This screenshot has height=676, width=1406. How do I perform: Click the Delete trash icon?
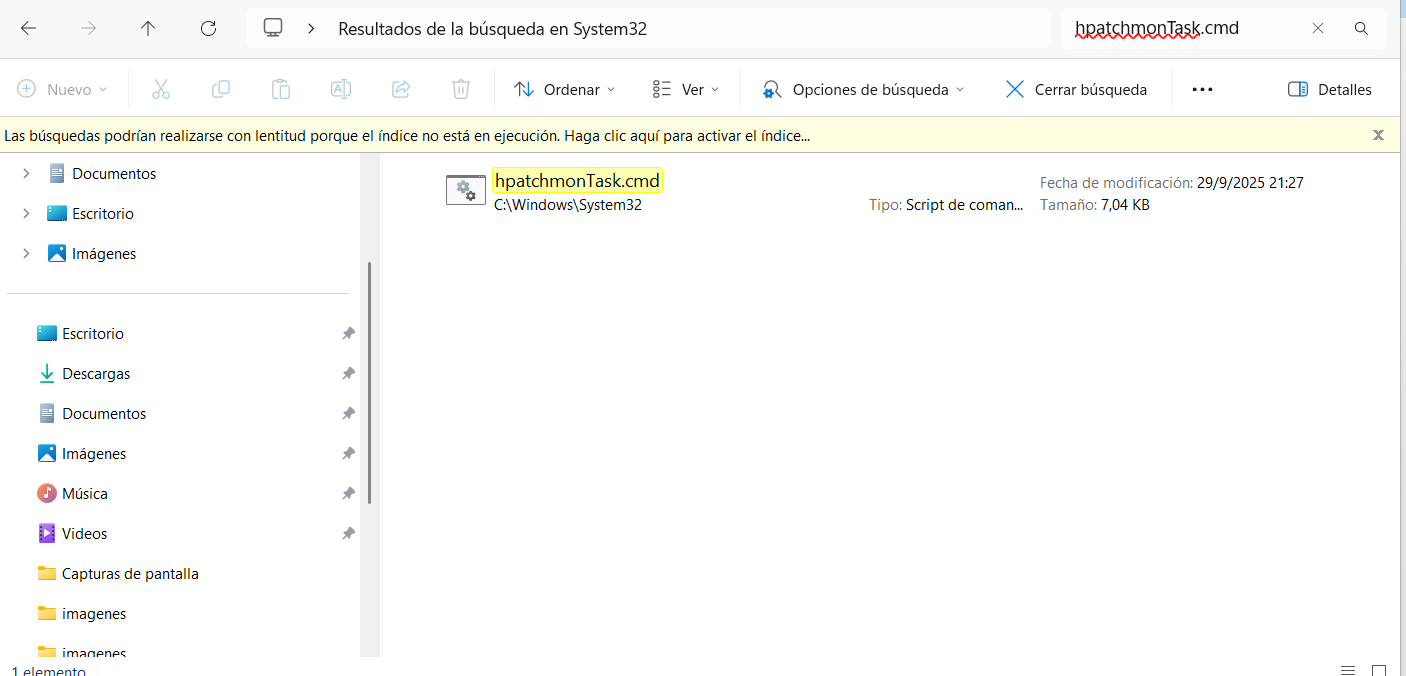[460, 89]
